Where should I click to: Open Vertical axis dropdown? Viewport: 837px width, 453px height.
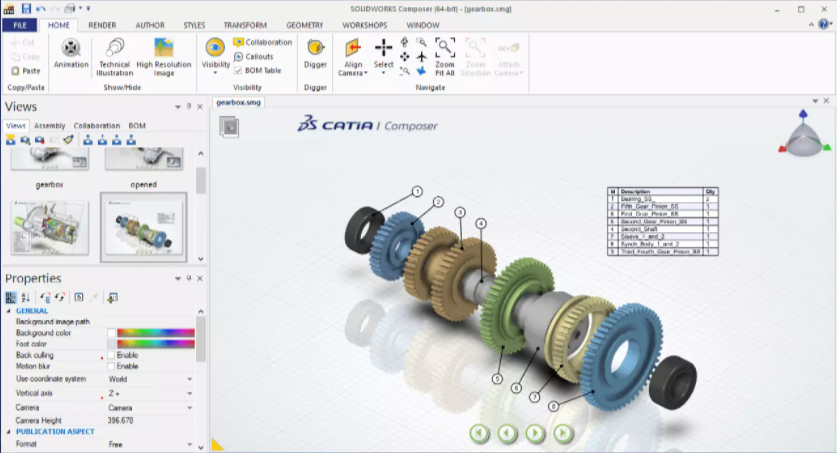click(189, 393)
